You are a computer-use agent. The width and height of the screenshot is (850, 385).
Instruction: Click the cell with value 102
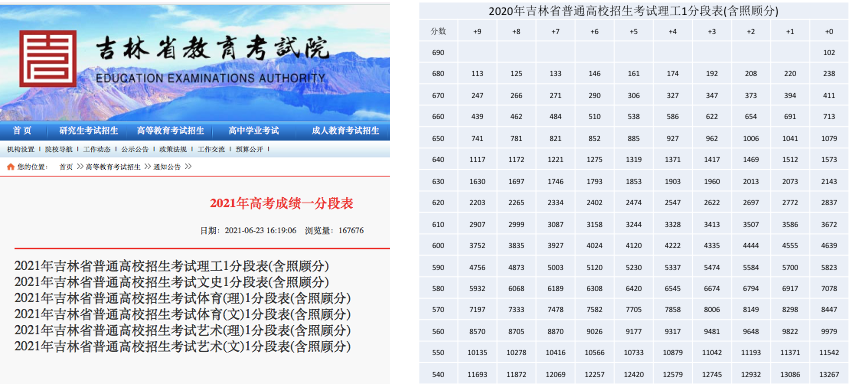[x=829, y=53]
